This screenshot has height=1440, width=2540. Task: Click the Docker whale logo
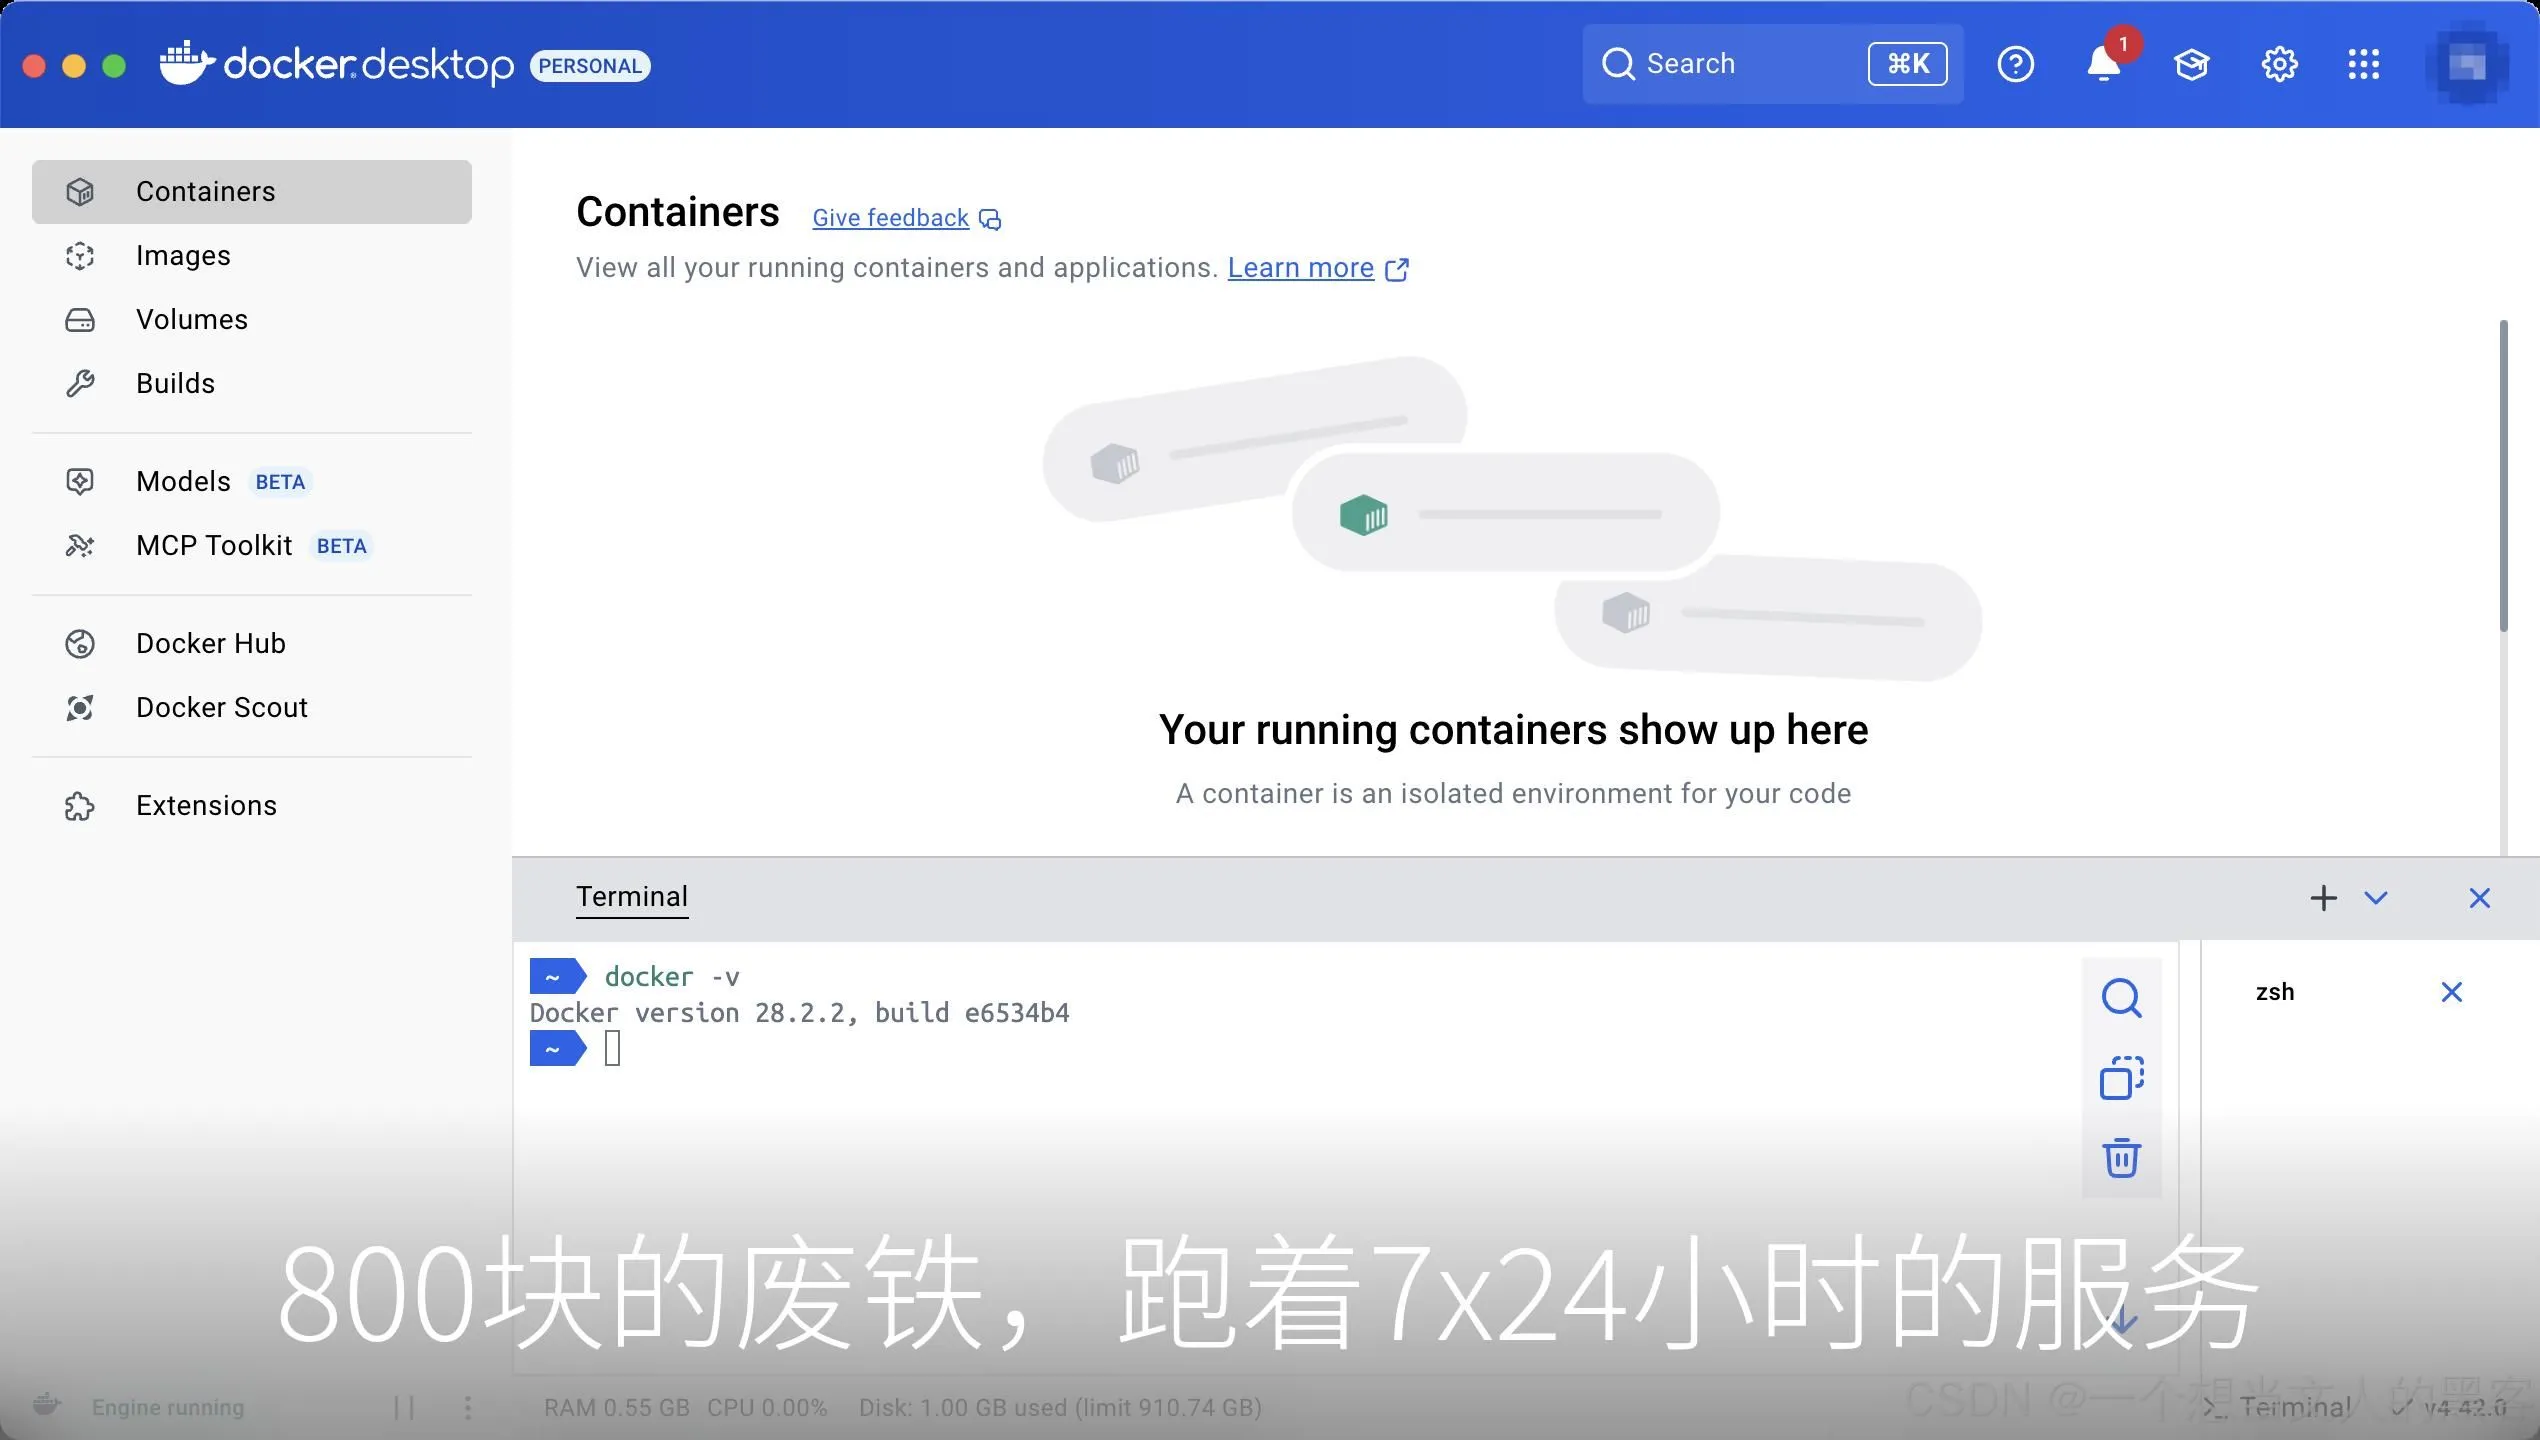point(187,63)
